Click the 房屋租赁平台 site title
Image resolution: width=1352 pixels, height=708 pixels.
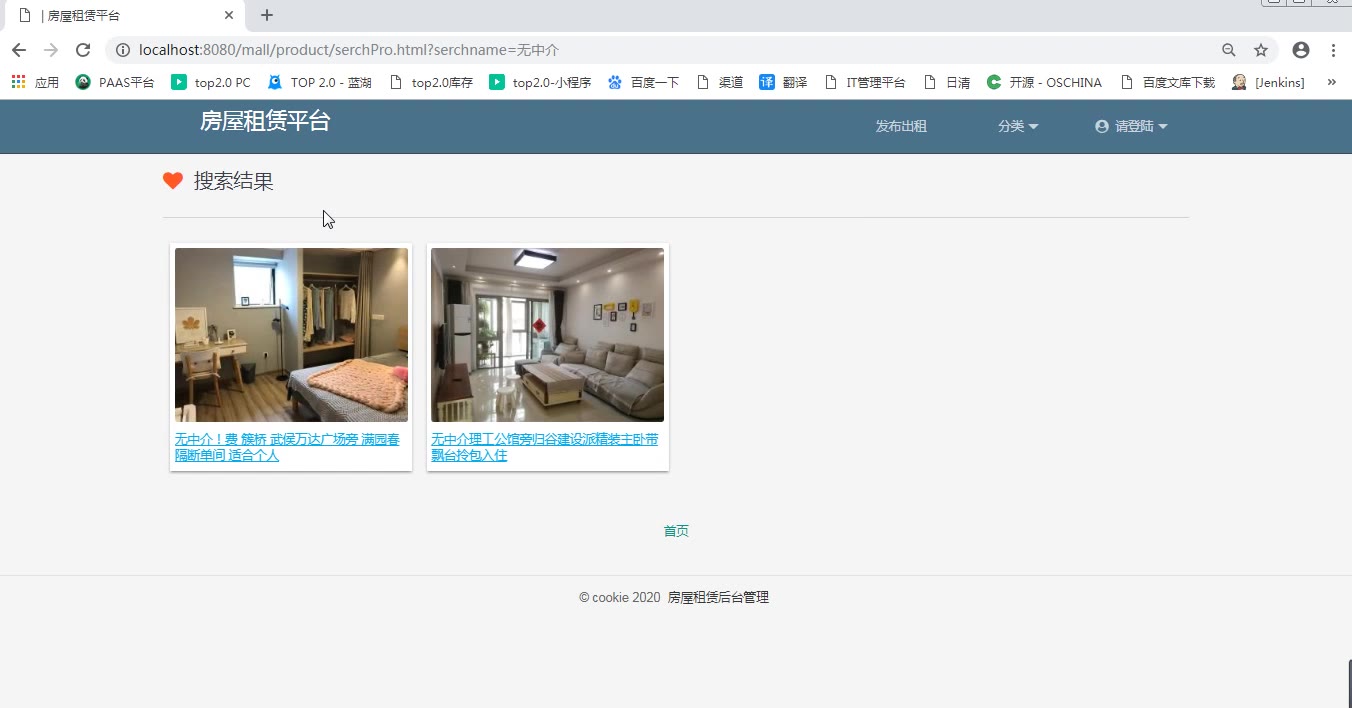(x=265, y=121)
